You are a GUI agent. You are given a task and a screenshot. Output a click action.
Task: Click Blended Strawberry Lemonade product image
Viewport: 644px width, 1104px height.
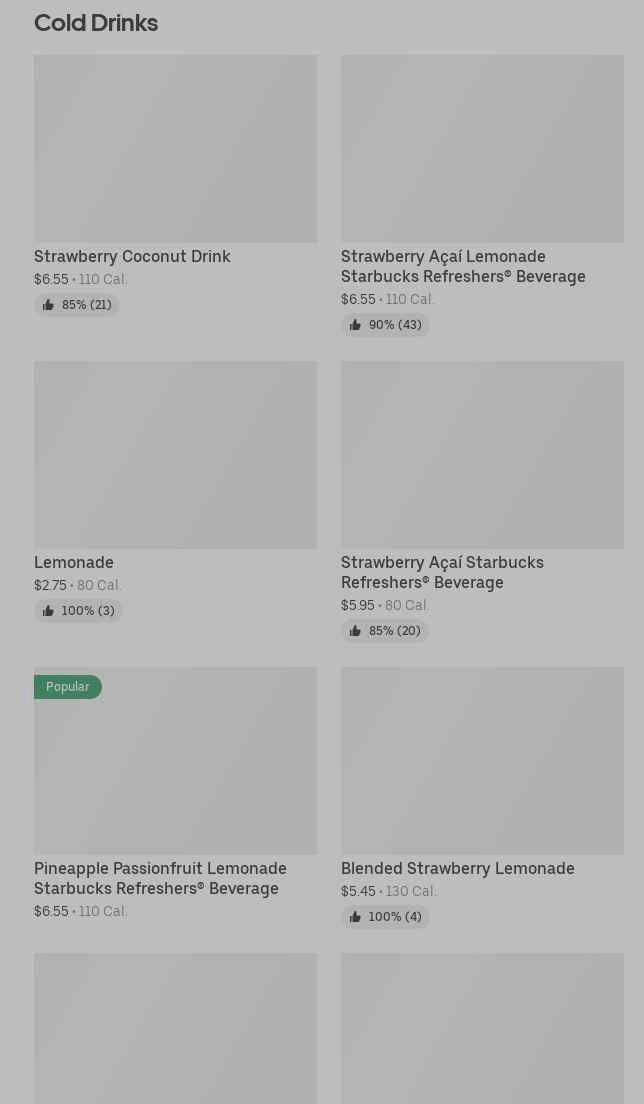point(482,760)
